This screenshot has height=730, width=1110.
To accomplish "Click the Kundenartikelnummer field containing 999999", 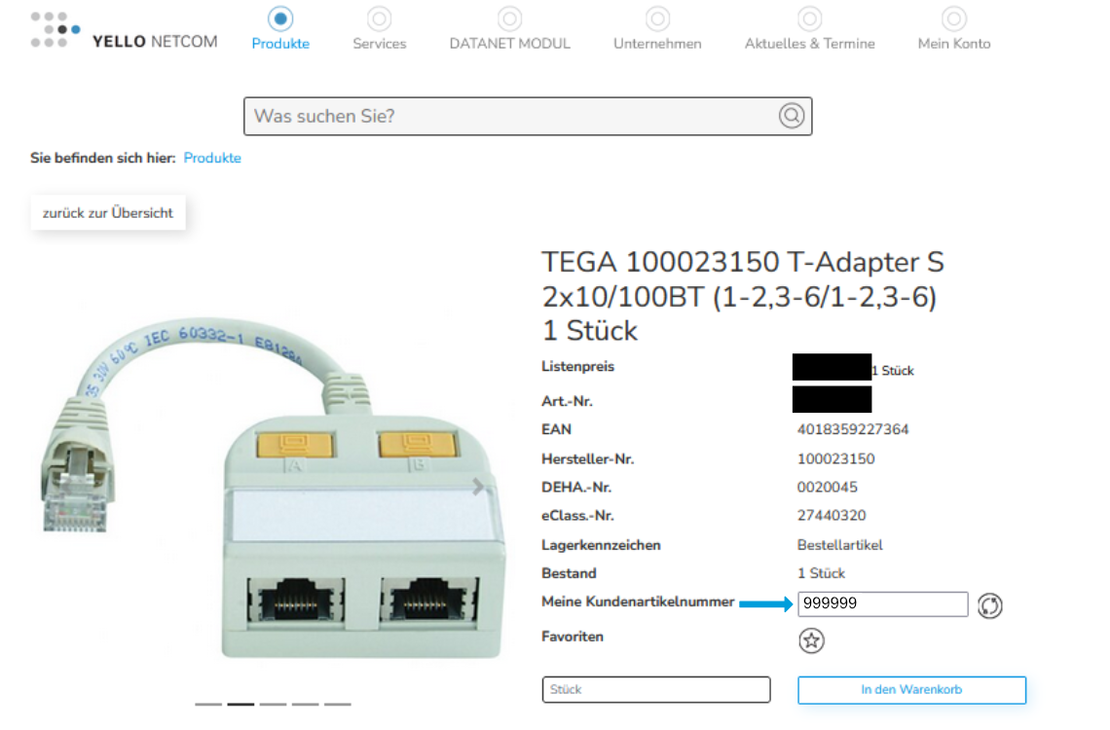I will 883,604.
